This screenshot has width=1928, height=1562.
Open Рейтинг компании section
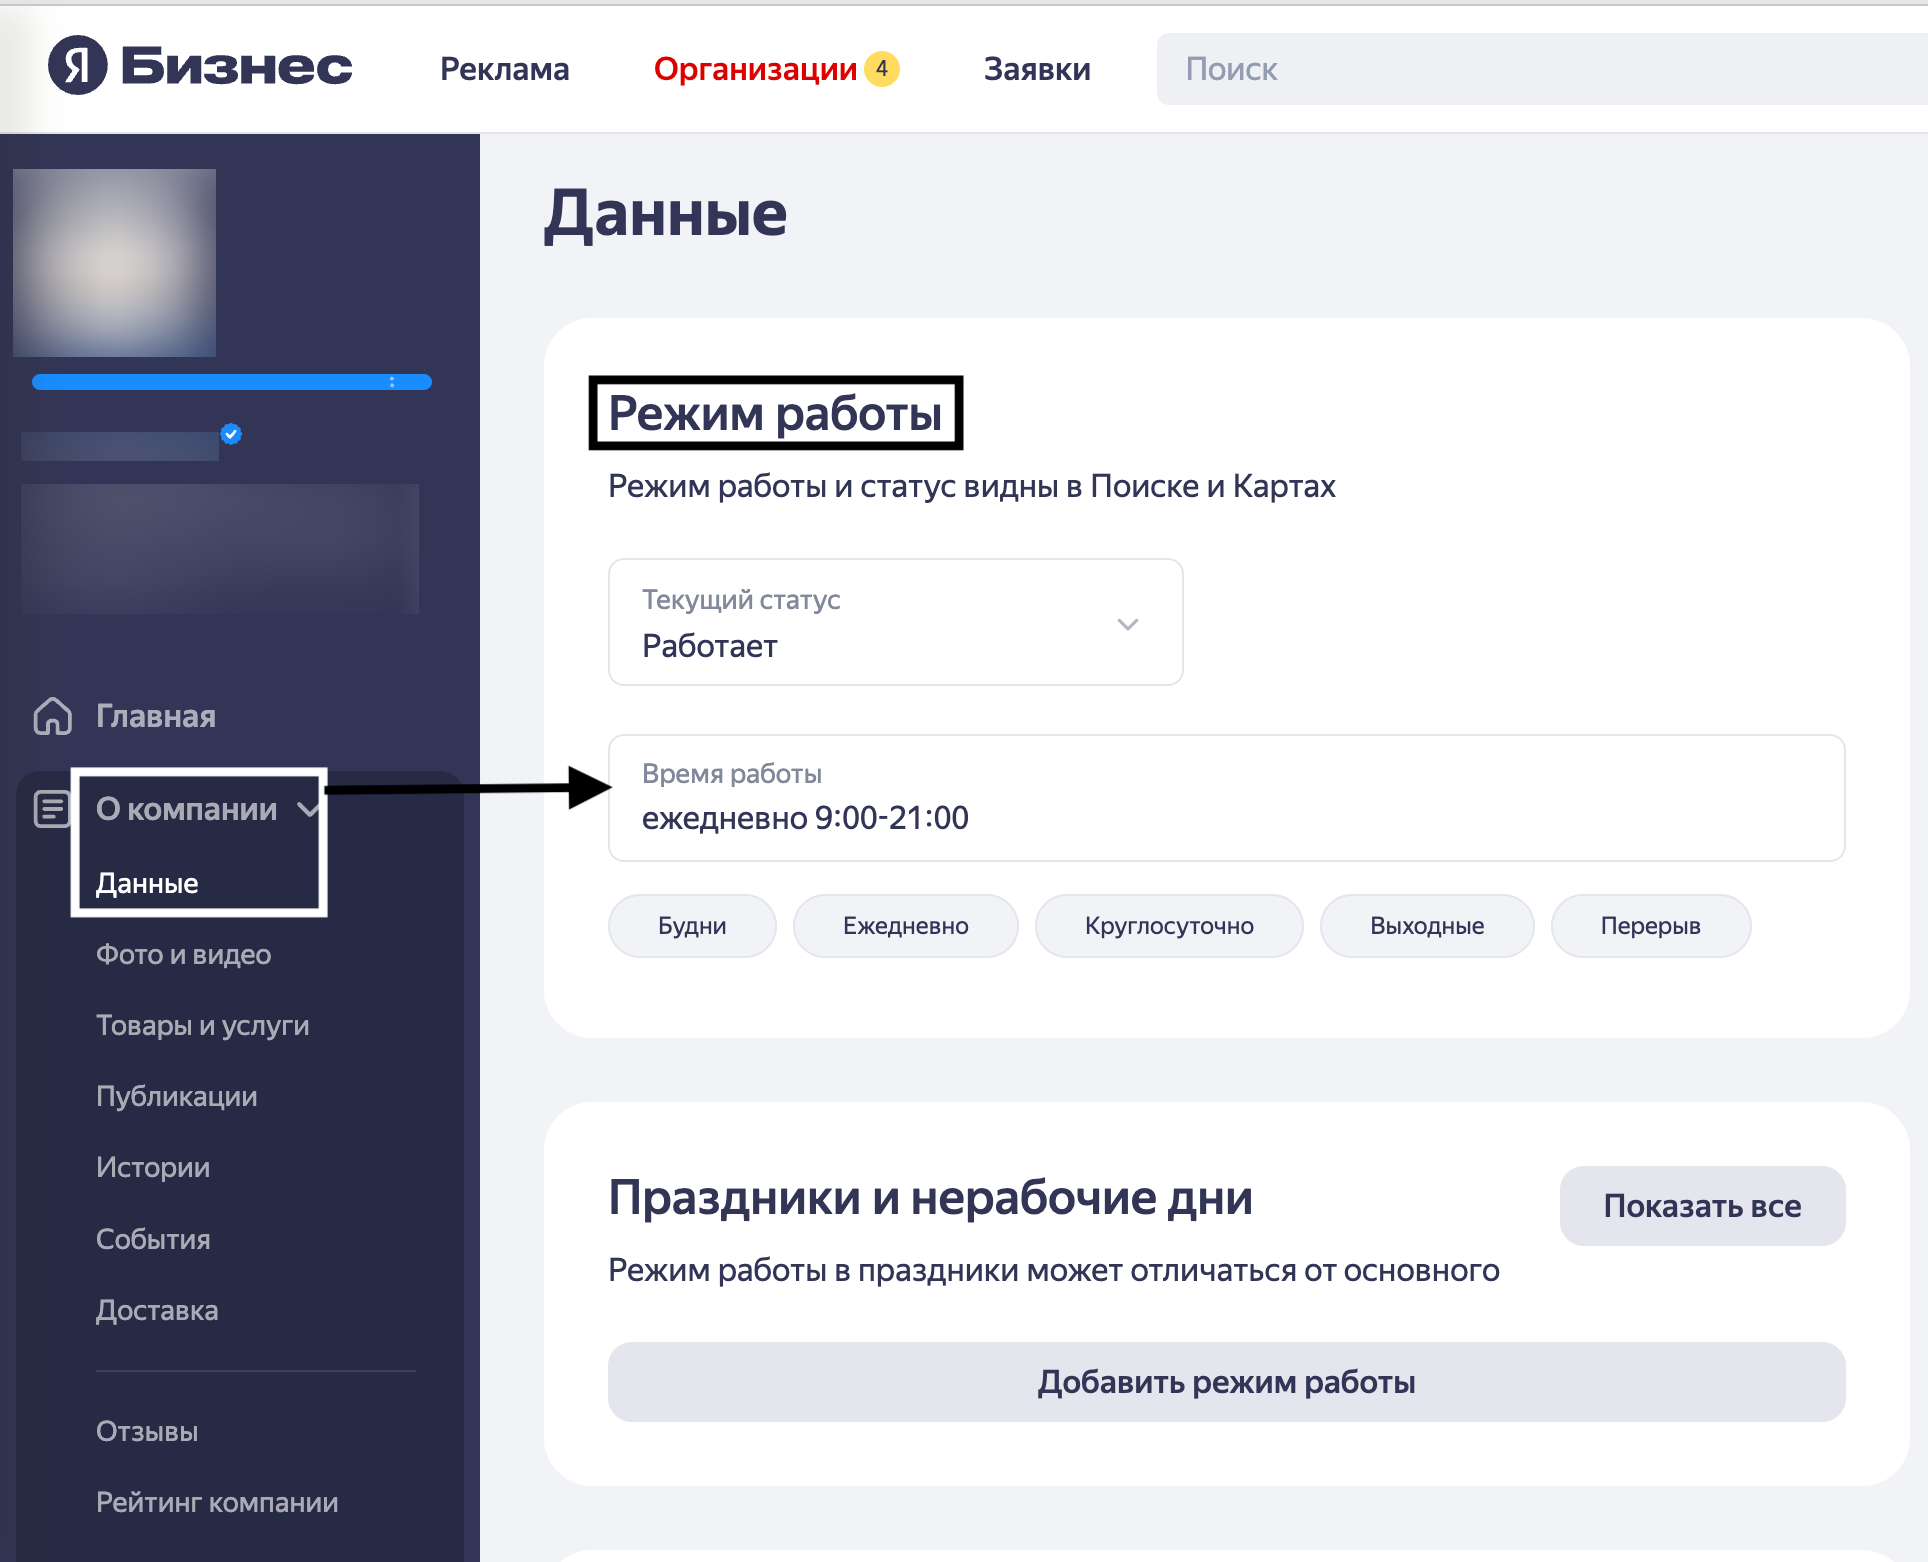[217, 1502]
